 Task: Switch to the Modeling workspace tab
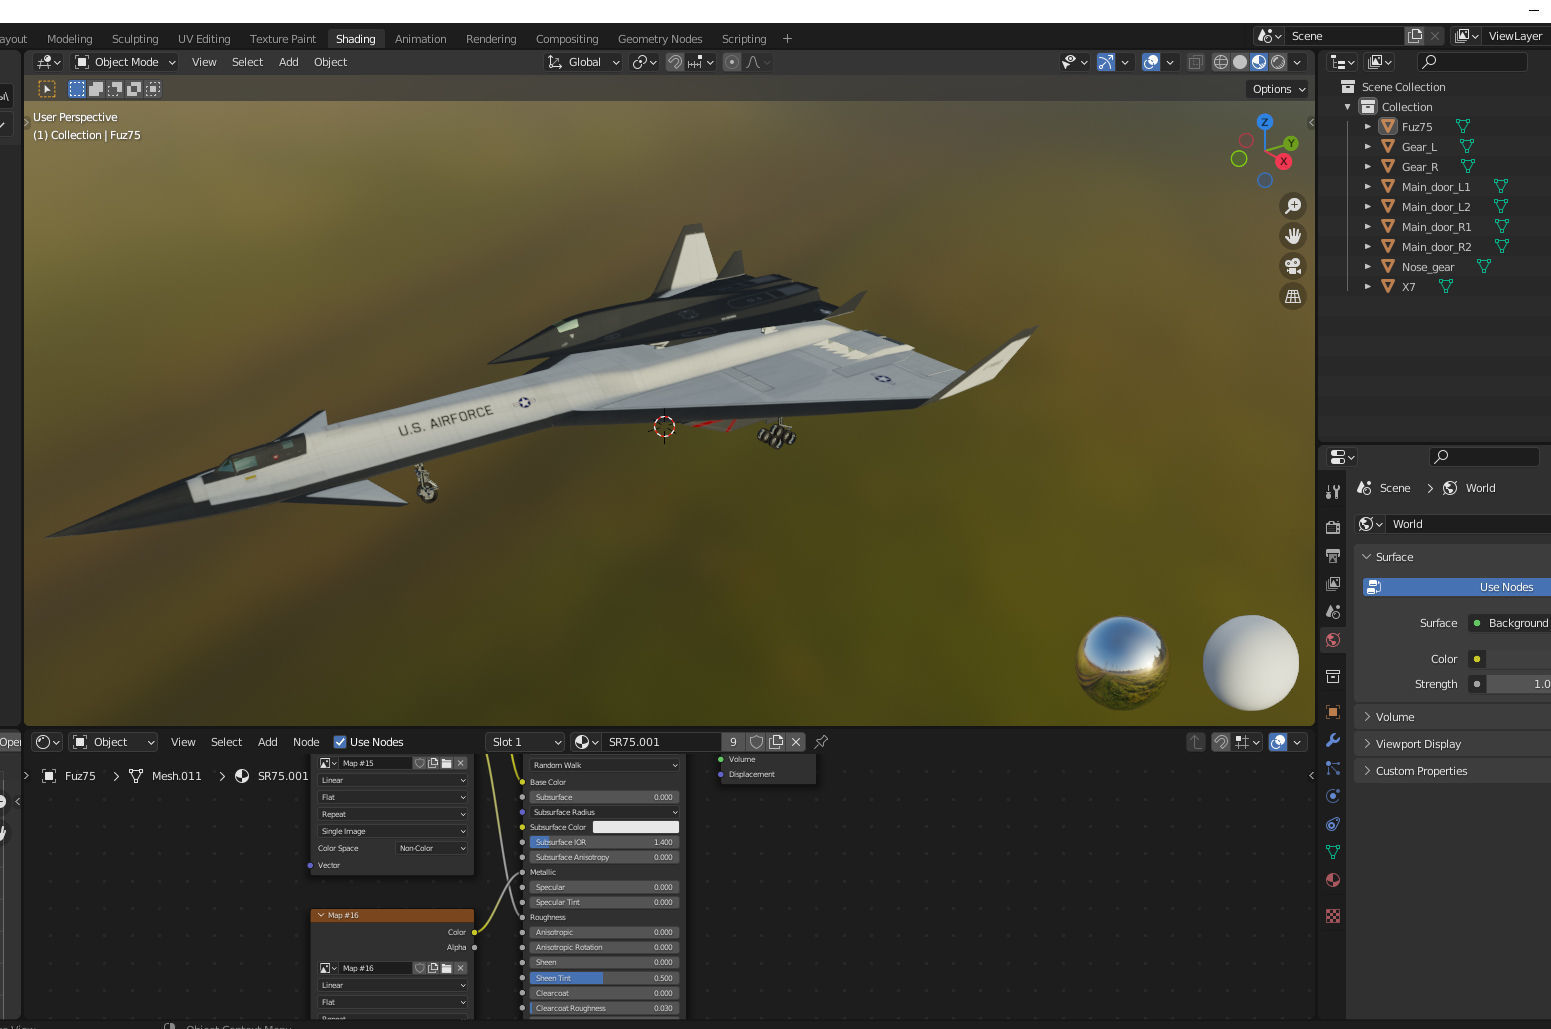click(69, 39)
